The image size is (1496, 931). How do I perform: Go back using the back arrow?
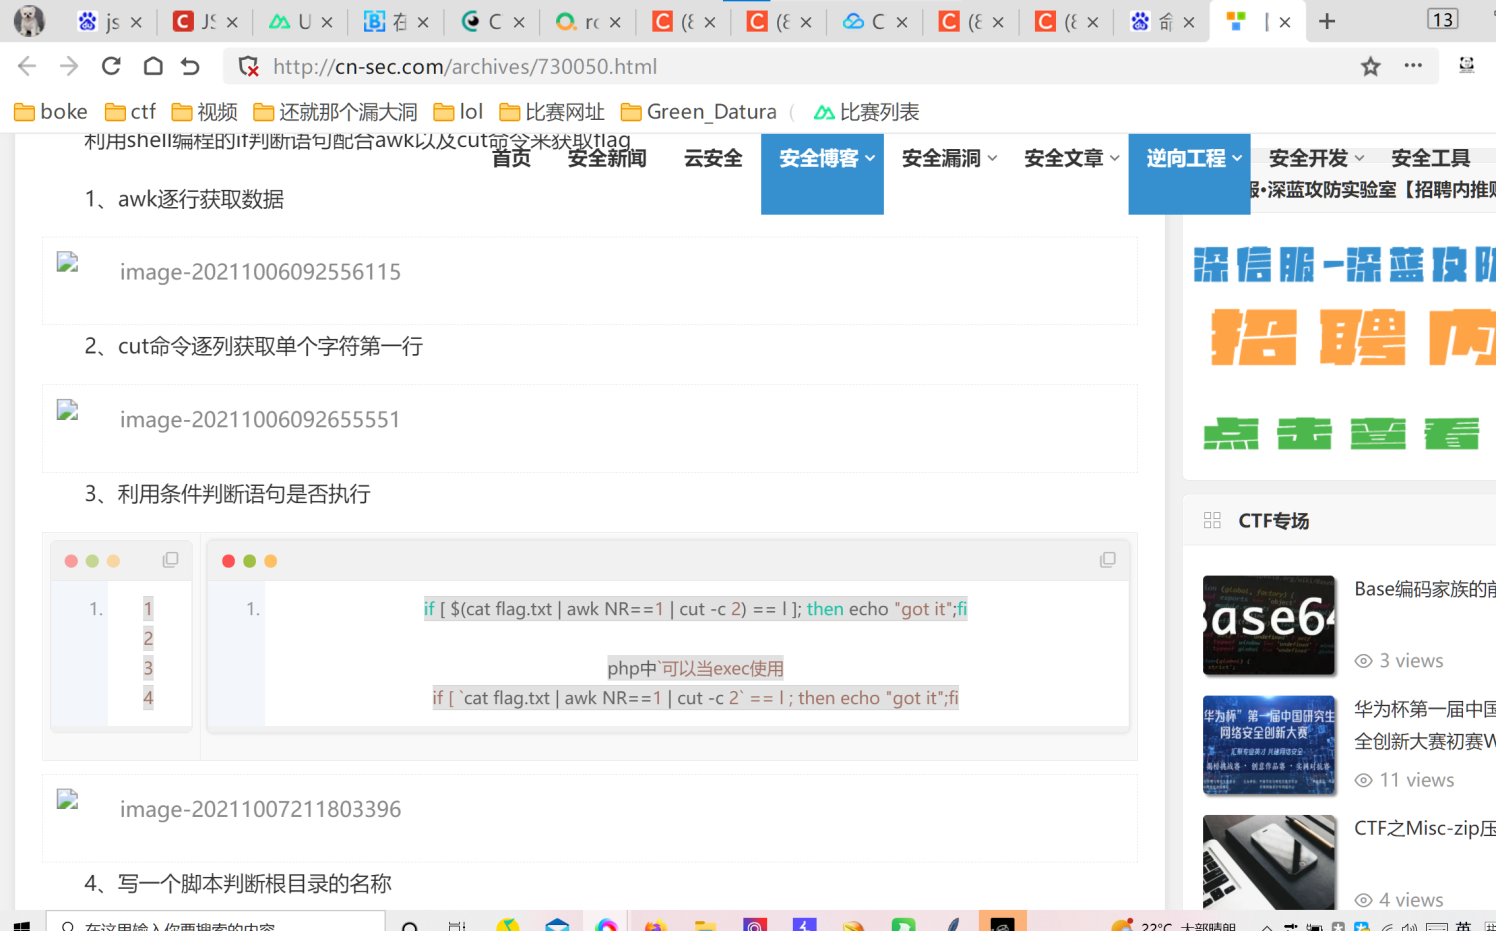point(25,67)
